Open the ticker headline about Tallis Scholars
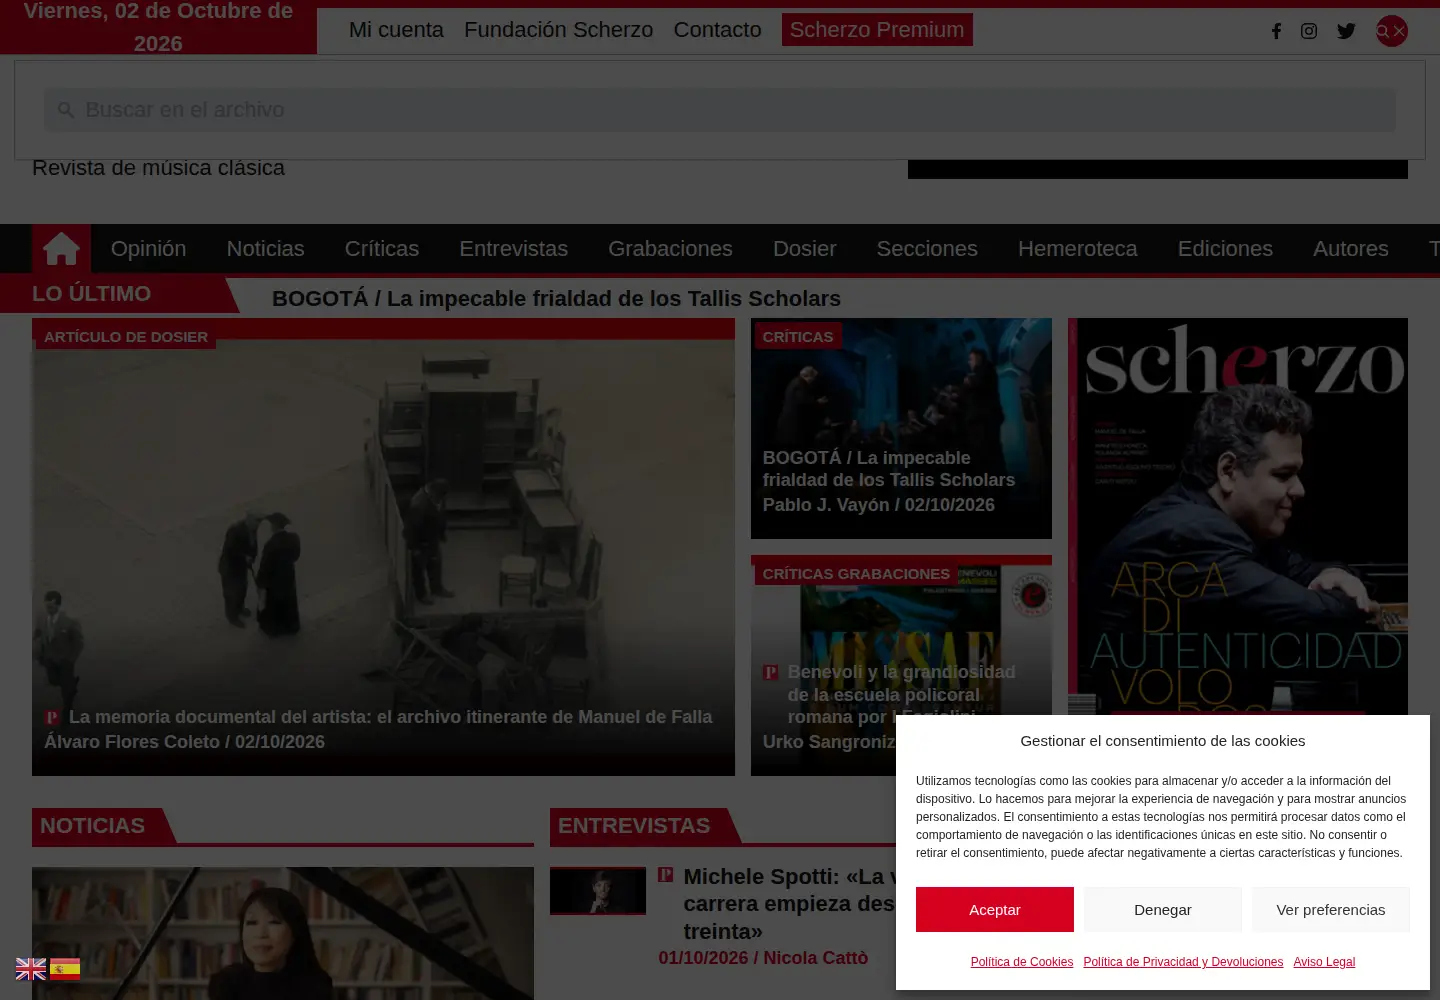Image resolution: width=1440 pixels, height=1000 pixels. [x=556, y=298]
